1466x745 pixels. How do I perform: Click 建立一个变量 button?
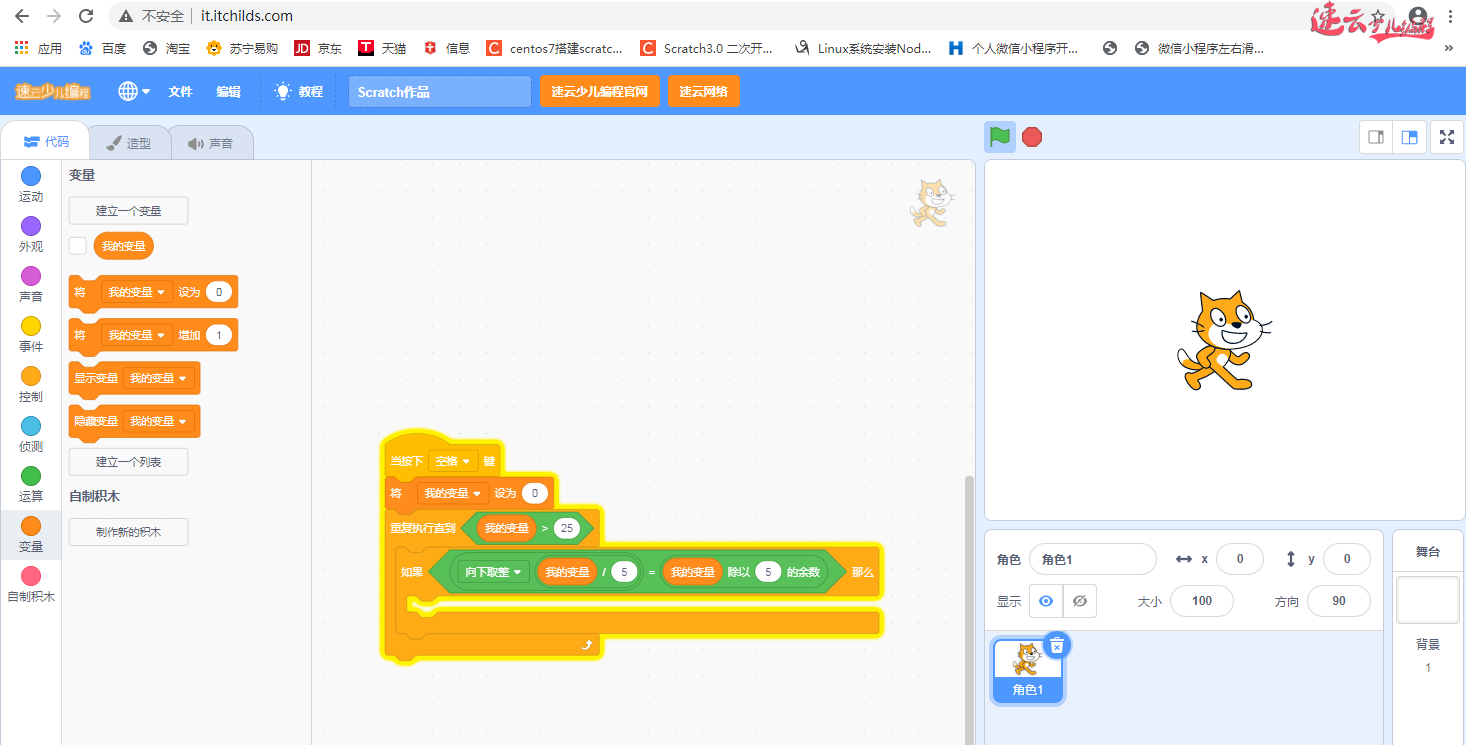coord(128,211)
